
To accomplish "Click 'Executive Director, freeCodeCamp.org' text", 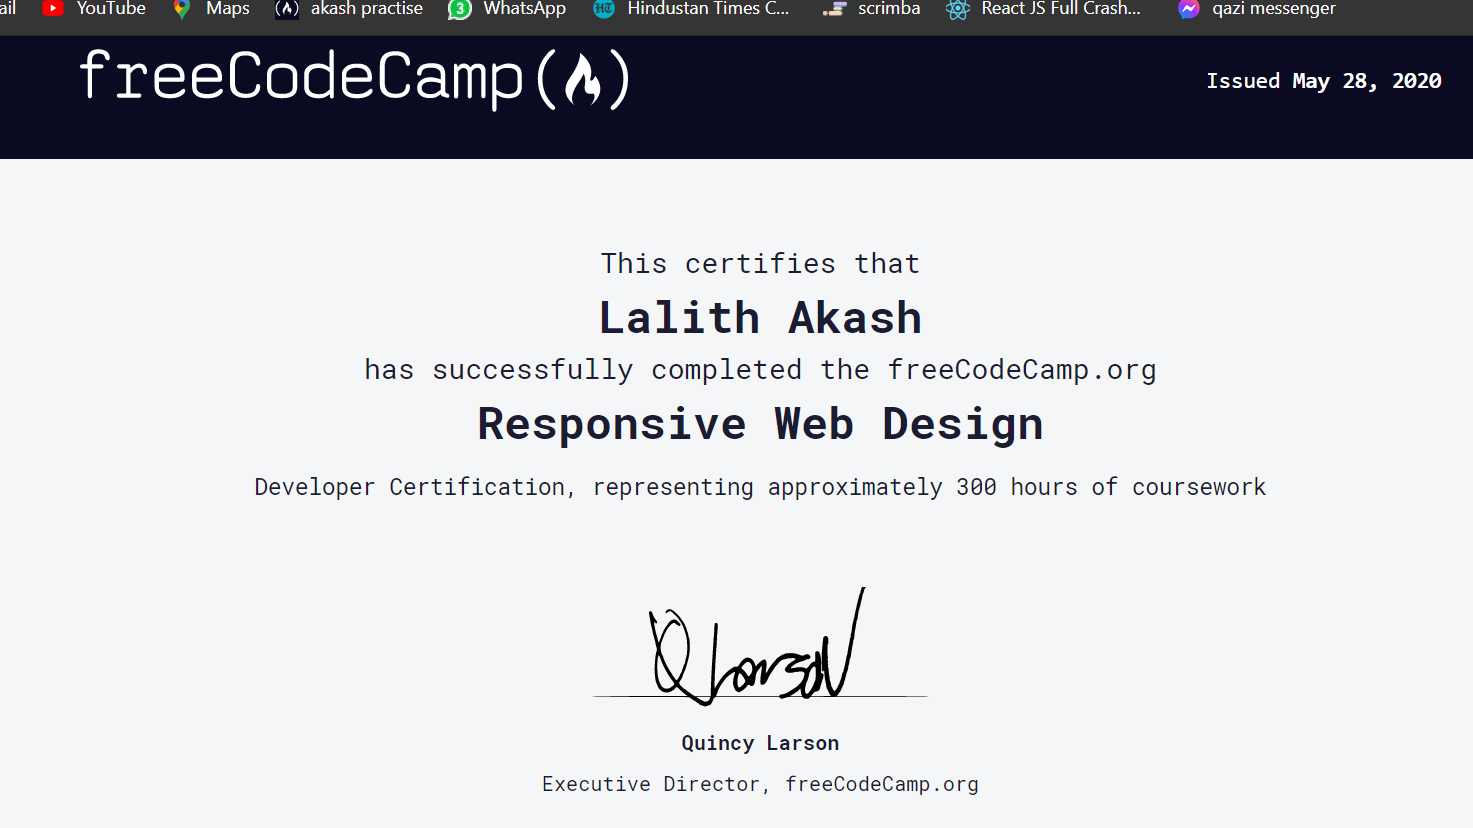I will point(760,784).
